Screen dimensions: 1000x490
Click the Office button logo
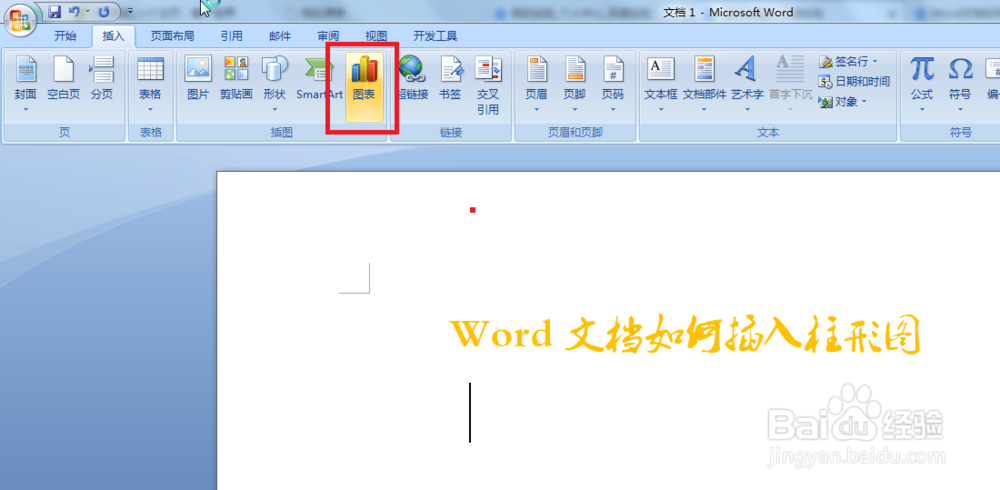(x=20, y=20)
